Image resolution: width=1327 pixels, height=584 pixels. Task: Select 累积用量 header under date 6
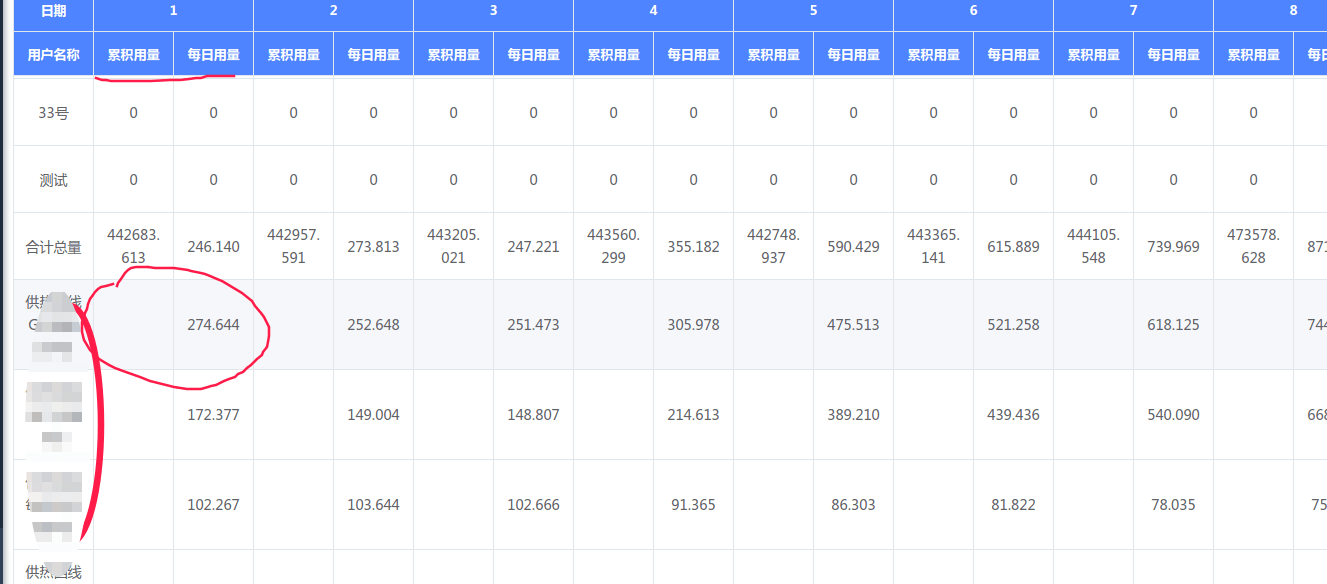[x=933, y=55]
